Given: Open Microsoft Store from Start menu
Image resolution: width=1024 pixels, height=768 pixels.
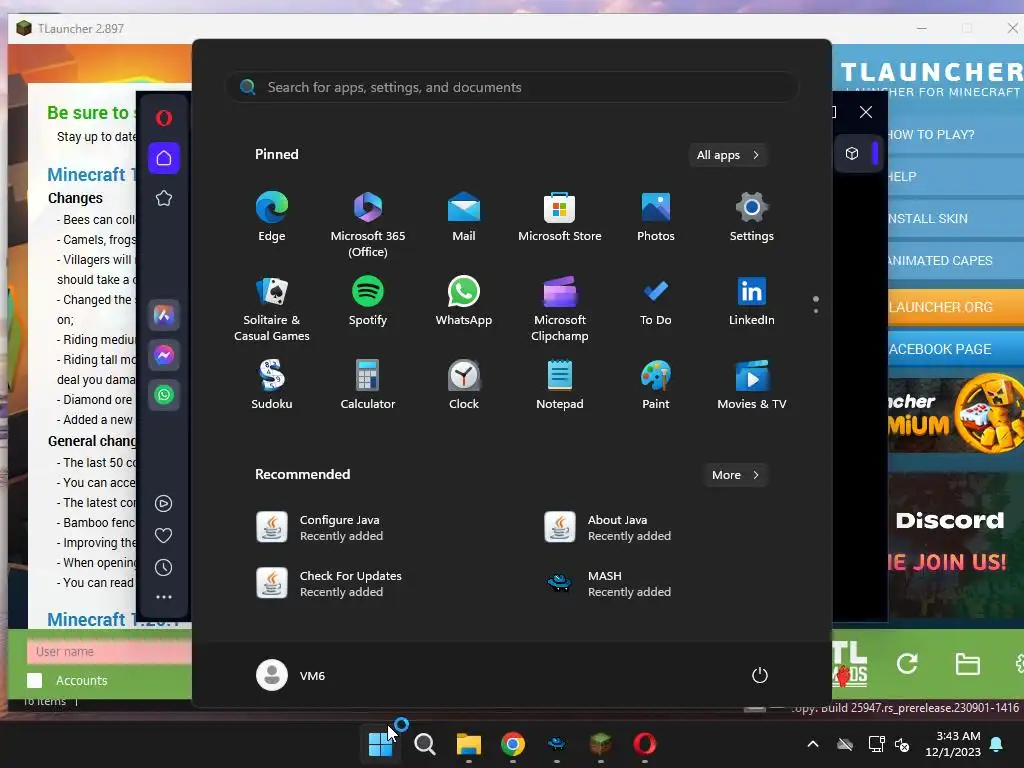Looking at the screenshot, I should (x=560, y=217).
